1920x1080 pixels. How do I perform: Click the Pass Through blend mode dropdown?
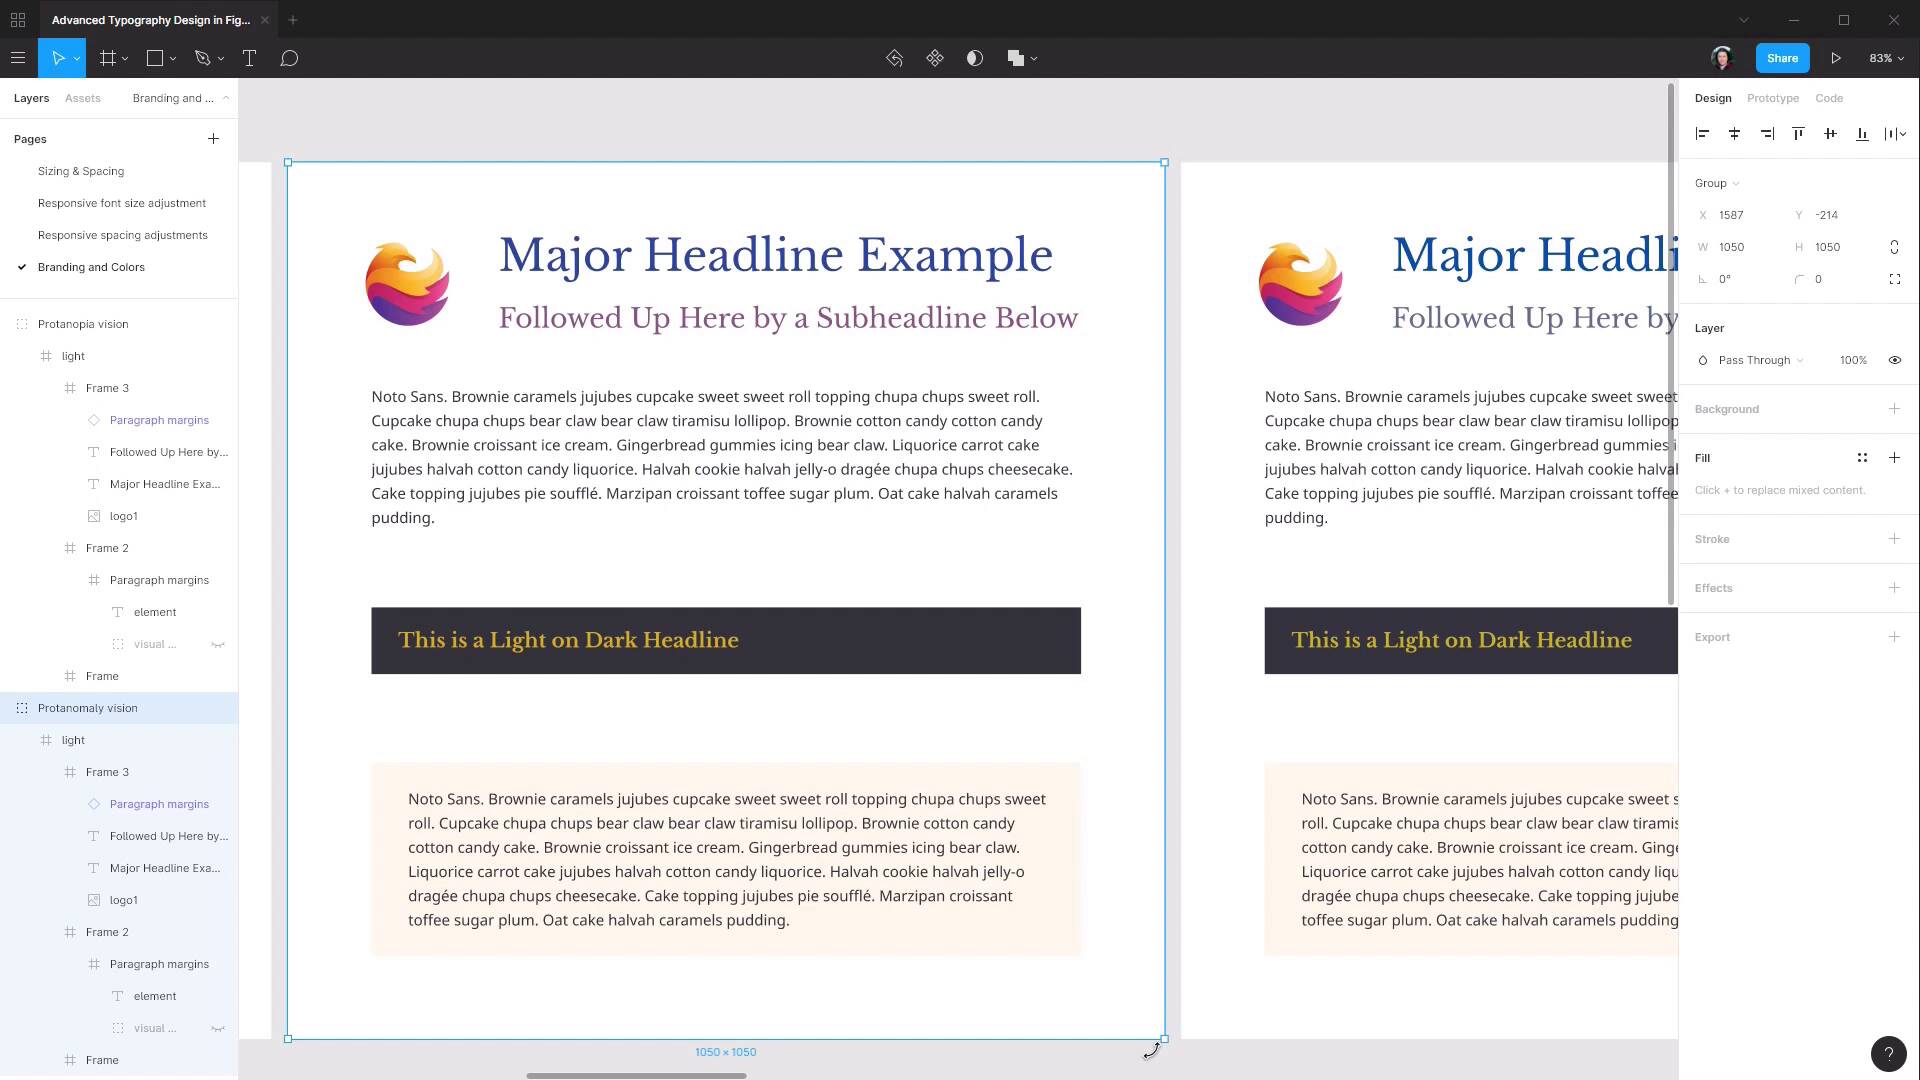1763,360
